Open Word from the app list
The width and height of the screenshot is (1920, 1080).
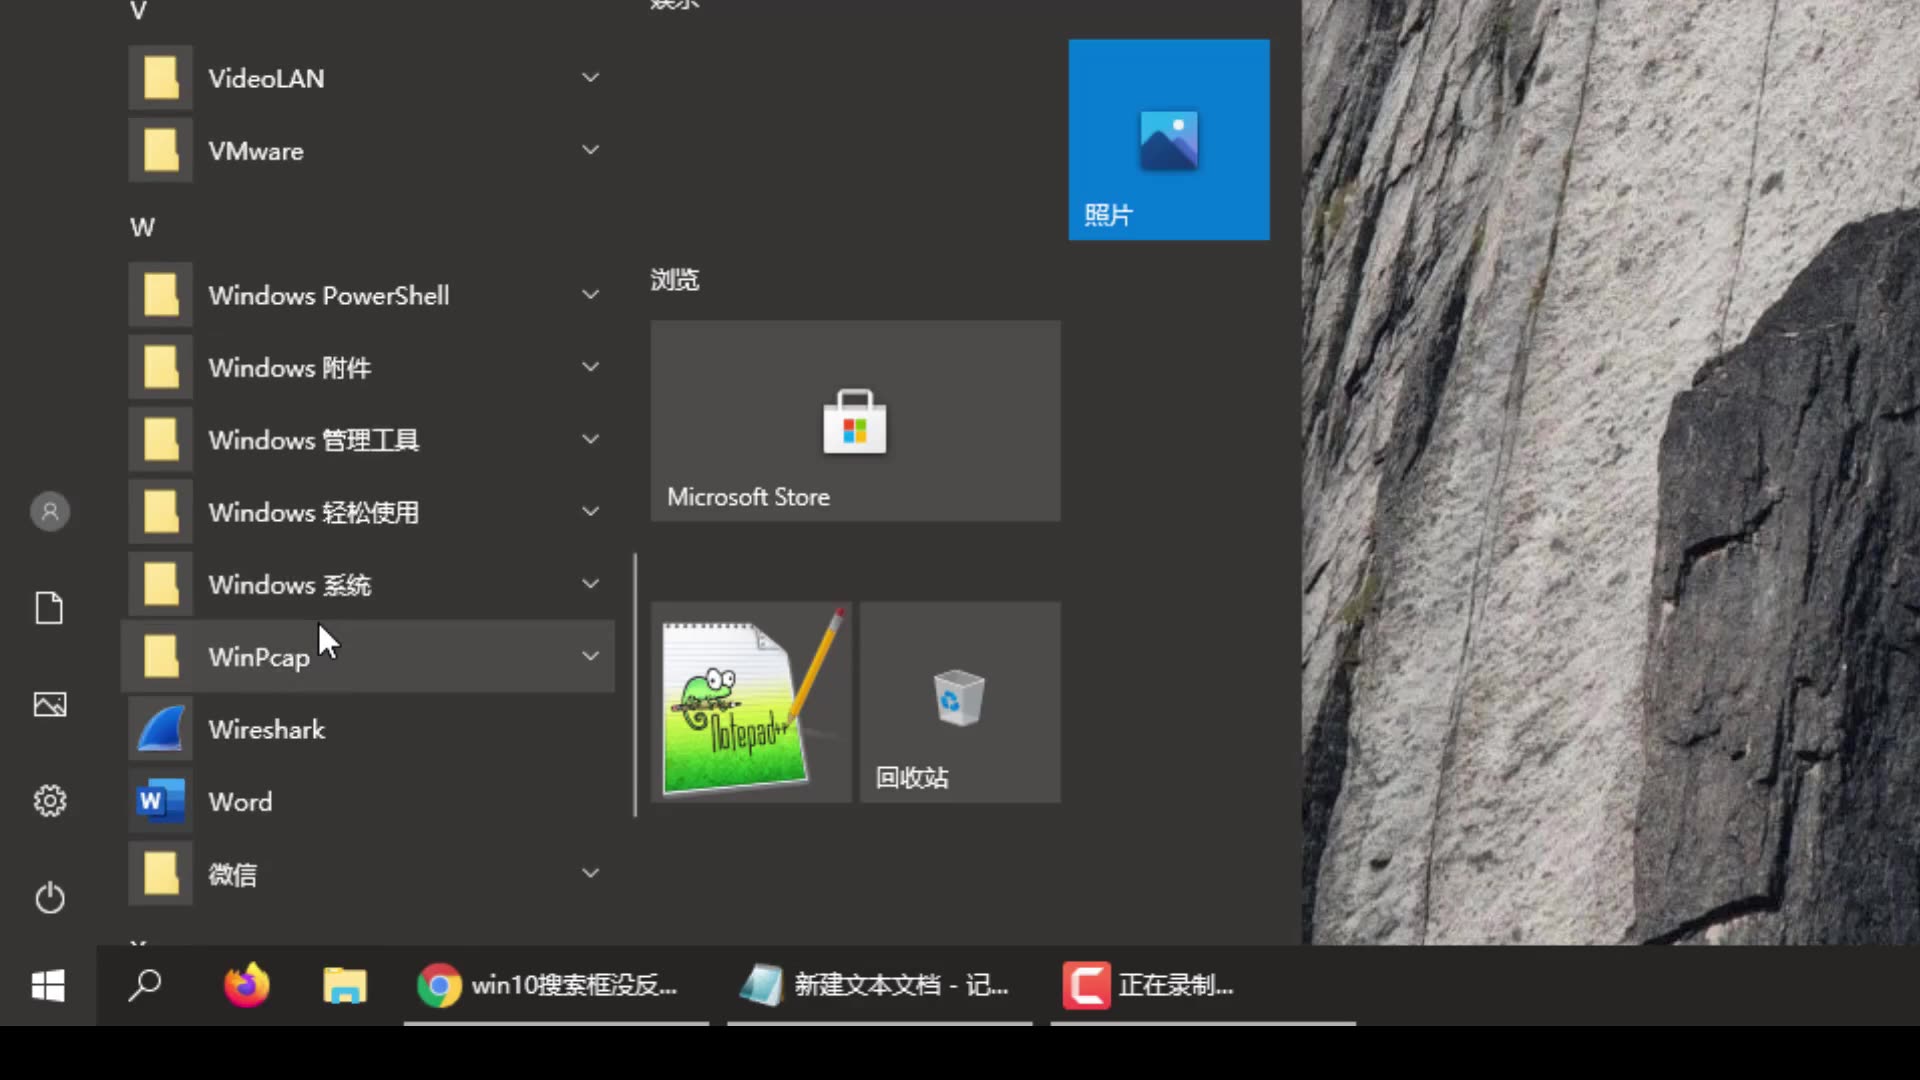[x=239, y=801]
